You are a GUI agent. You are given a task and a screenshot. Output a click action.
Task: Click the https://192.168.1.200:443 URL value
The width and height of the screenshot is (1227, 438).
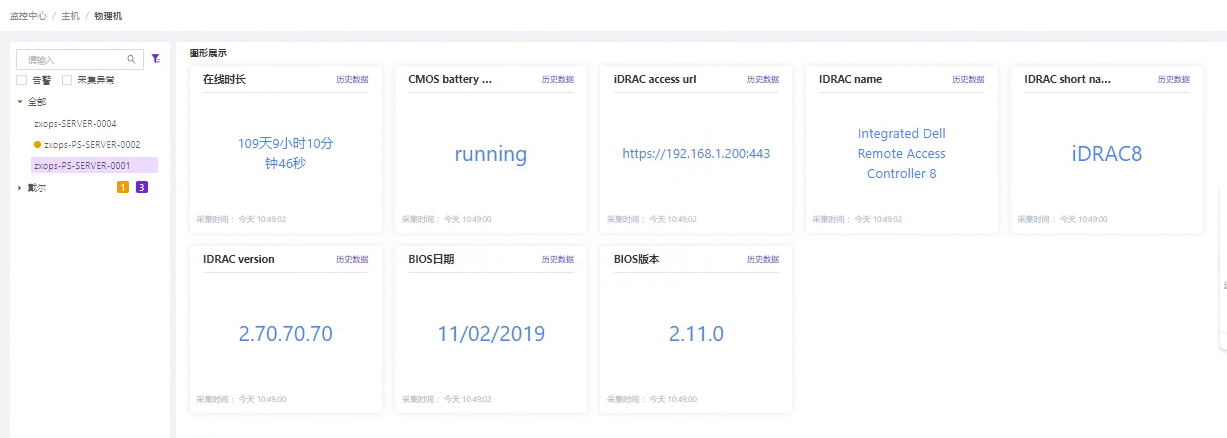[x=696, y=154]
